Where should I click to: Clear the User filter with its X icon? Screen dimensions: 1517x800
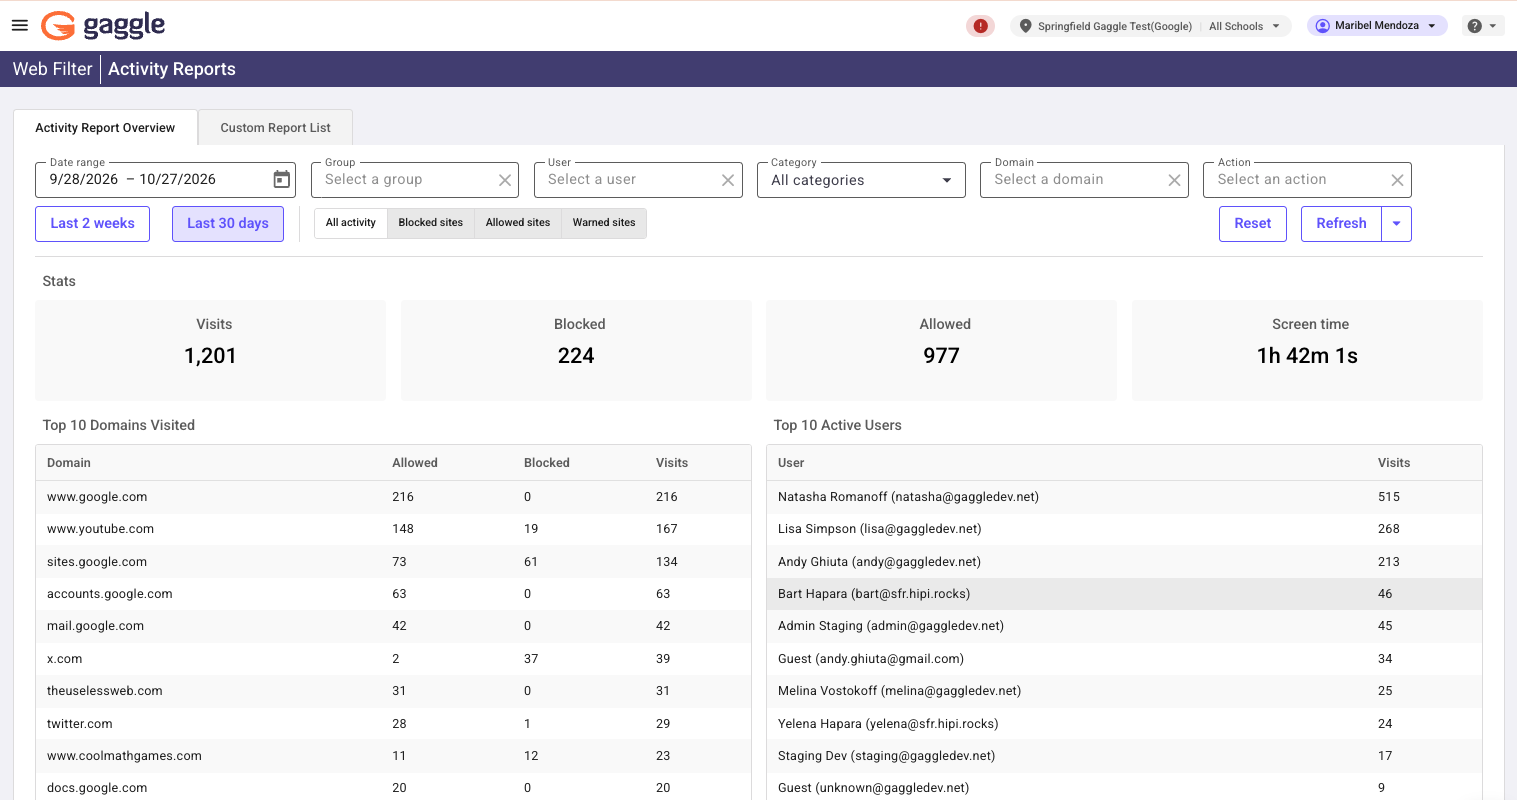pyautogui.click(x=728, y=180)
